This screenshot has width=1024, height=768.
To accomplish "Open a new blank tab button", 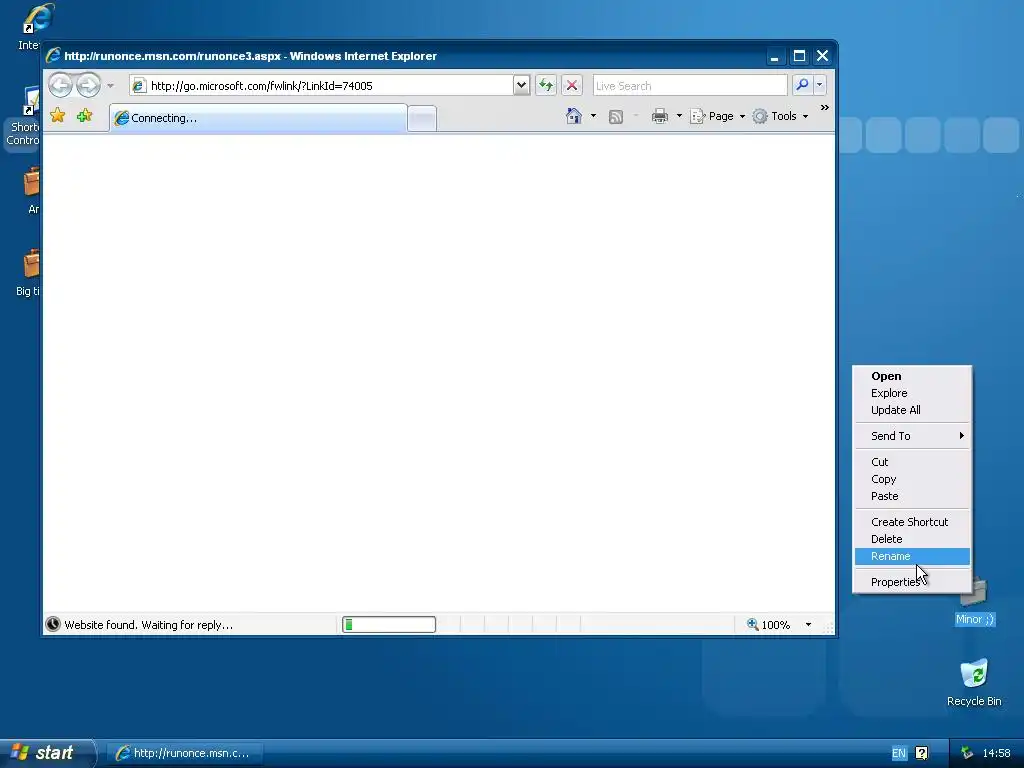I will [422, 118].
